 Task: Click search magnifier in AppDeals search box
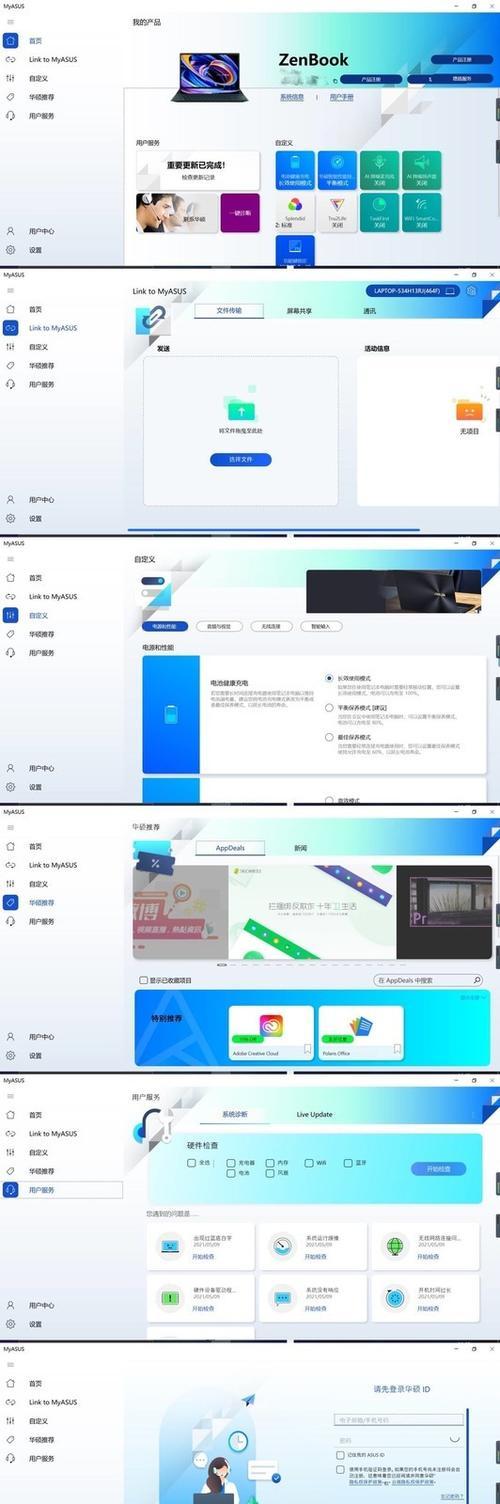pyautogui.click(x=476, y=980)
